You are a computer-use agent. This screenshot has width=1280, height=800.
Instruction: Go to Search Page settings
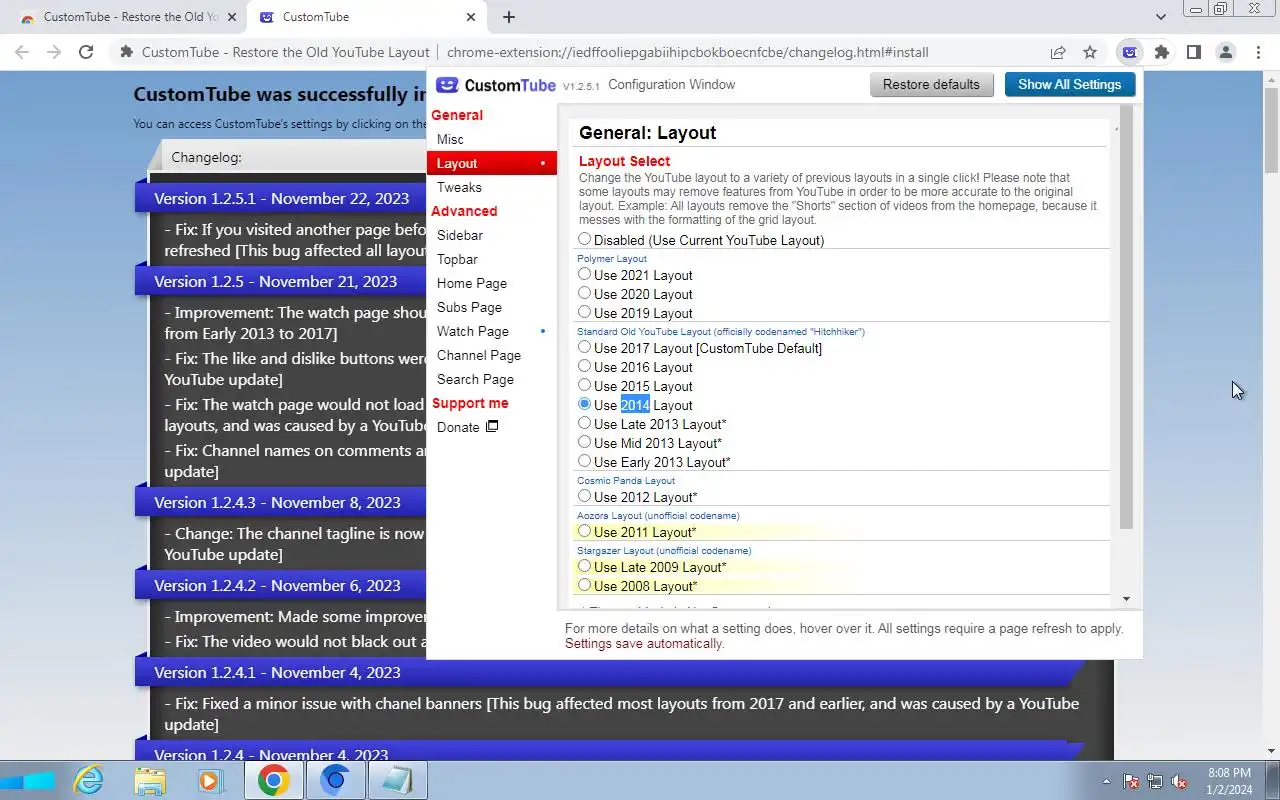tap(475, 379)
